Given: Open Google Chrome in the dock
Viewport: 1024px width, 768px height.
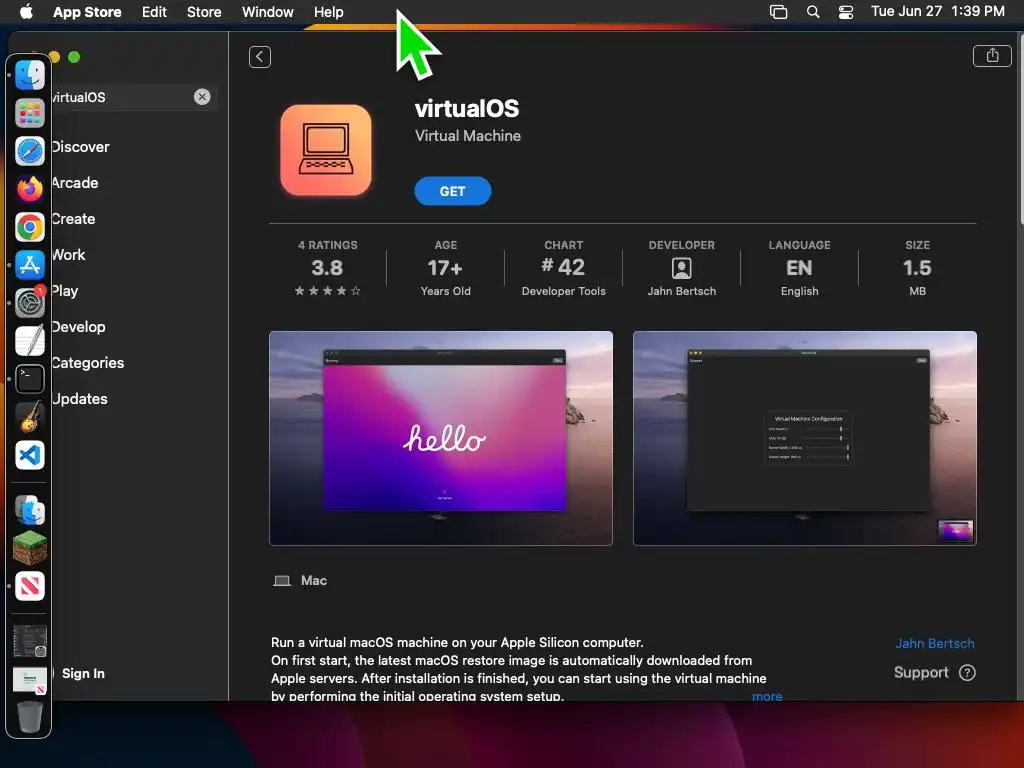Looking at the screenshot, I should (29, 227).
